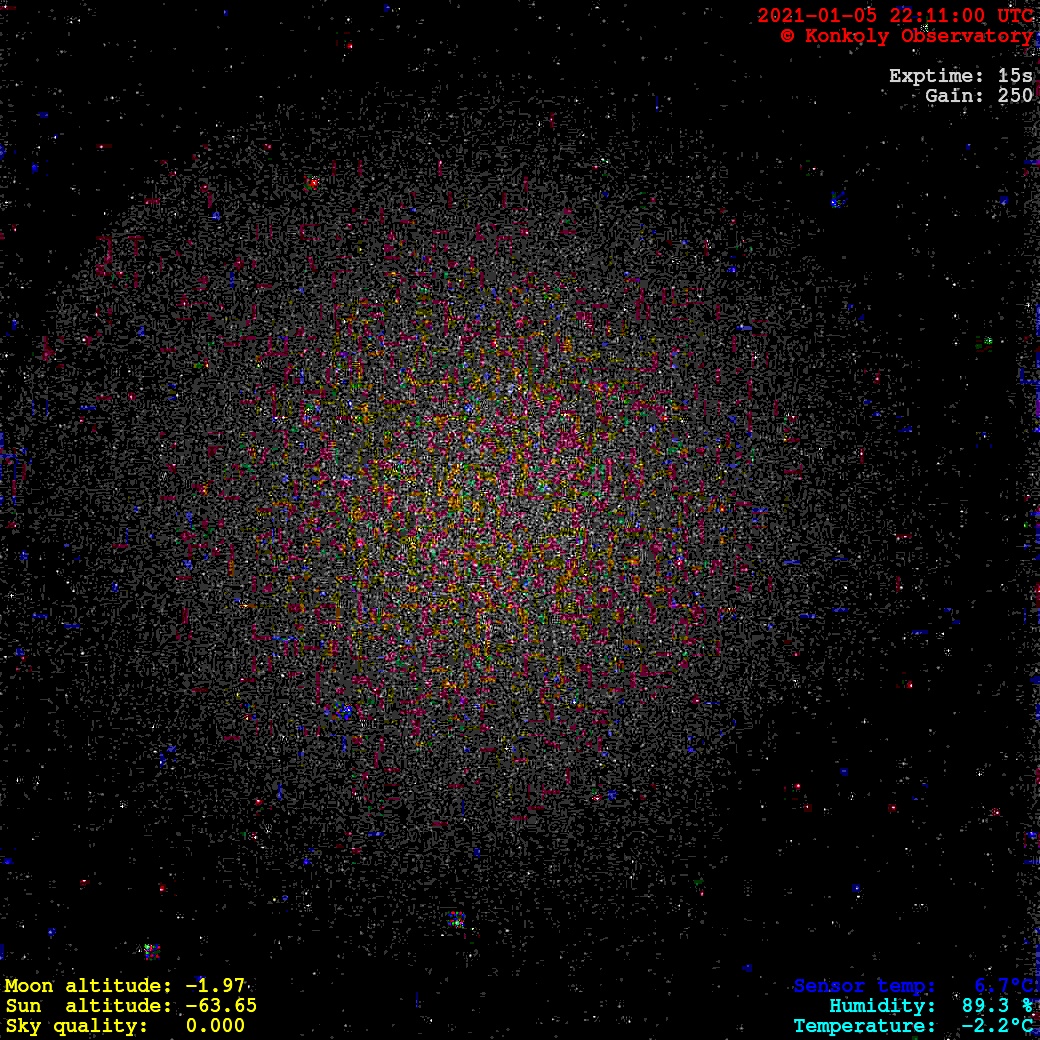Screen dimensions: 1040x1040
Task: Click the Moon altitude value -1.97
Action: tap(215, 986)
